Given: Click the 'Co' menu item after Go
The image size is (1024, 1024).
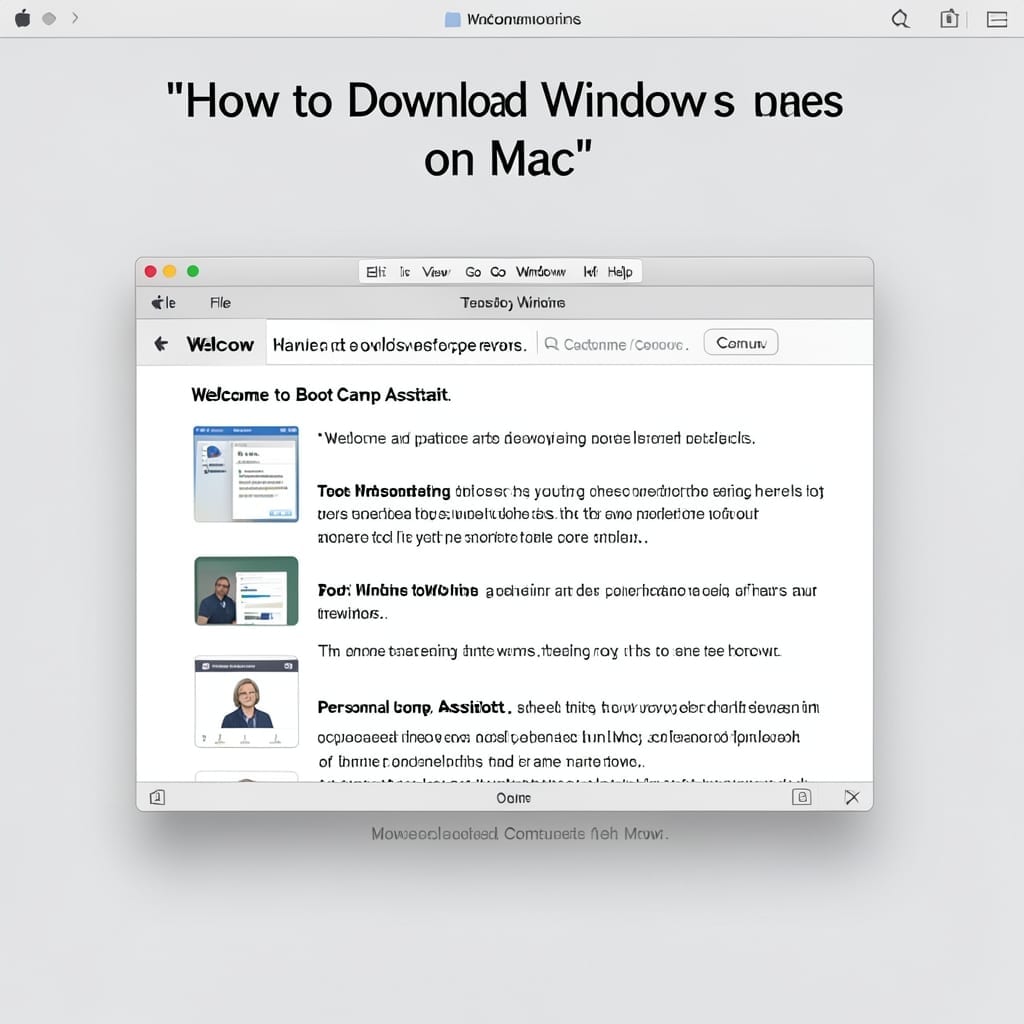Looking at the screenshot, I should tap(498, 272).
